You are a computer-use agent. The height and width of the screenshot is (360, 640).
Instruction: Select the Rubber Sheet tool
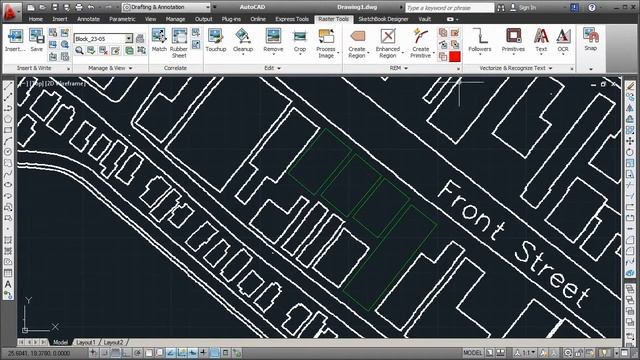[x=179, y=43]
